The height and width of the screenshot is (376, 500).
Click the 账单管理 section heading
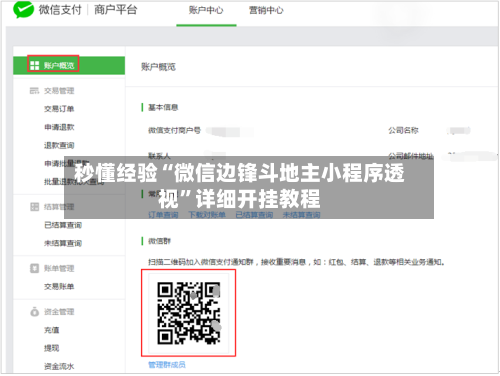[59, 268]
